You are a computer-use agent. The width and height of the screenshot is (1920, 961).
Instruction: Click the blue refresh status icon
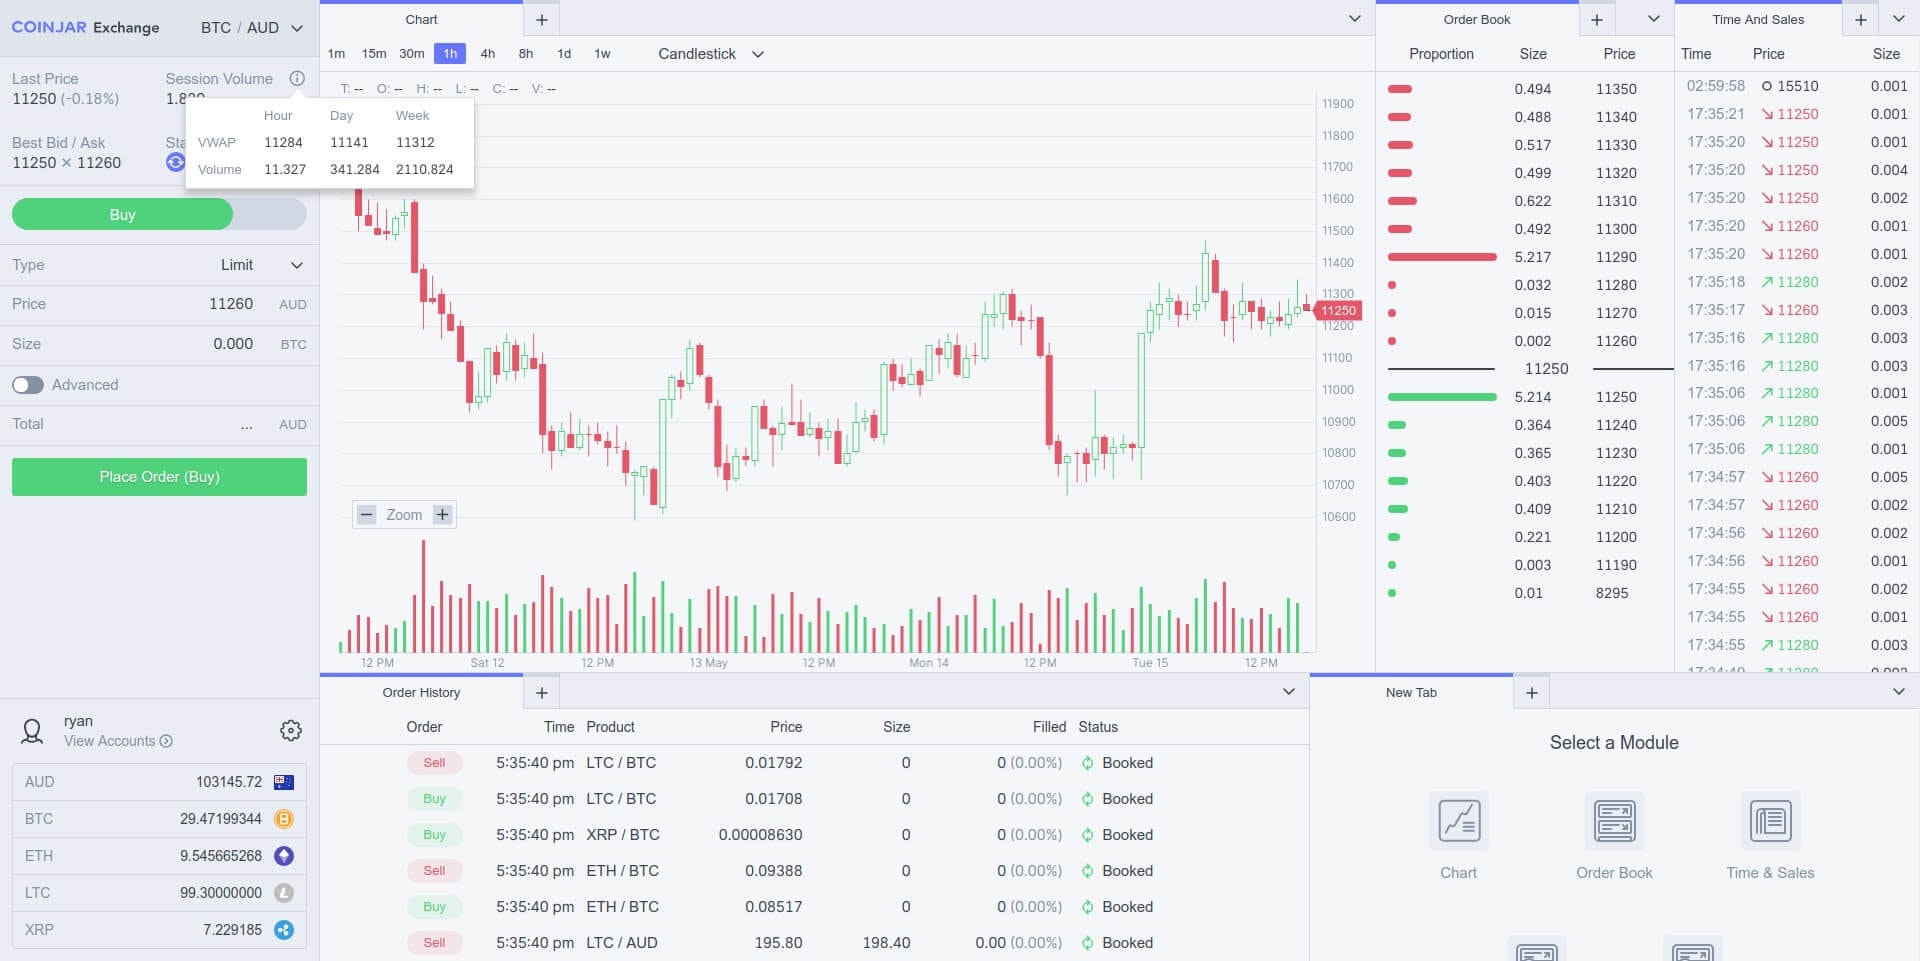pos(175,162)
